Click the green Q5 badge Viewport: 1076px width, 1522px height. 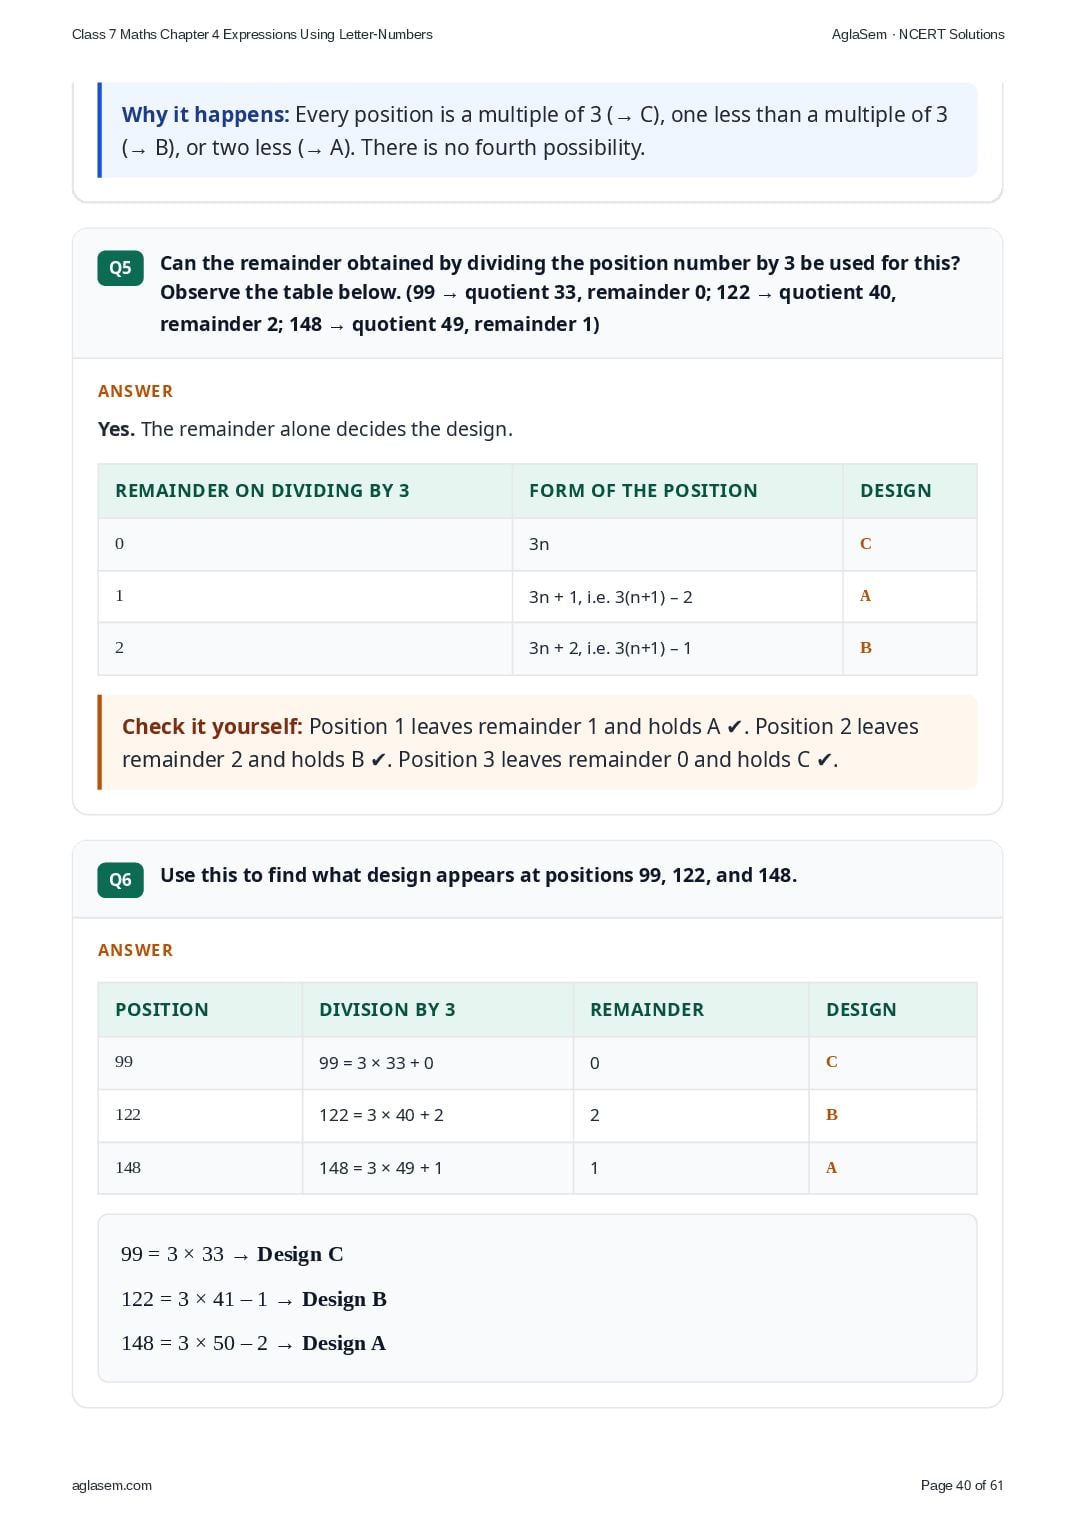[120, 268]
